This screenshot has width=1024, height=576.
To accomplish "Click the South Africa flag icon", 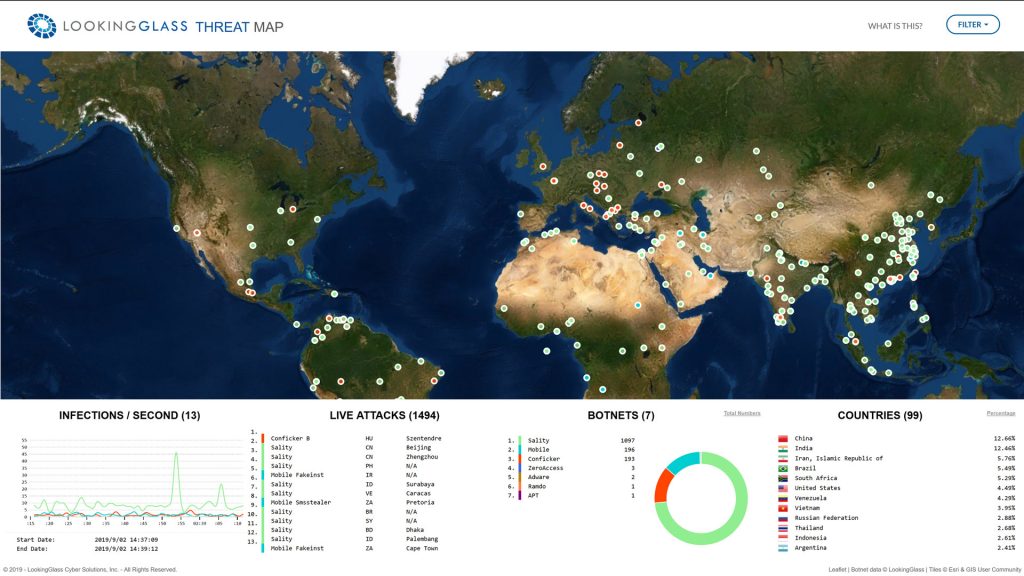I will 783,478.
